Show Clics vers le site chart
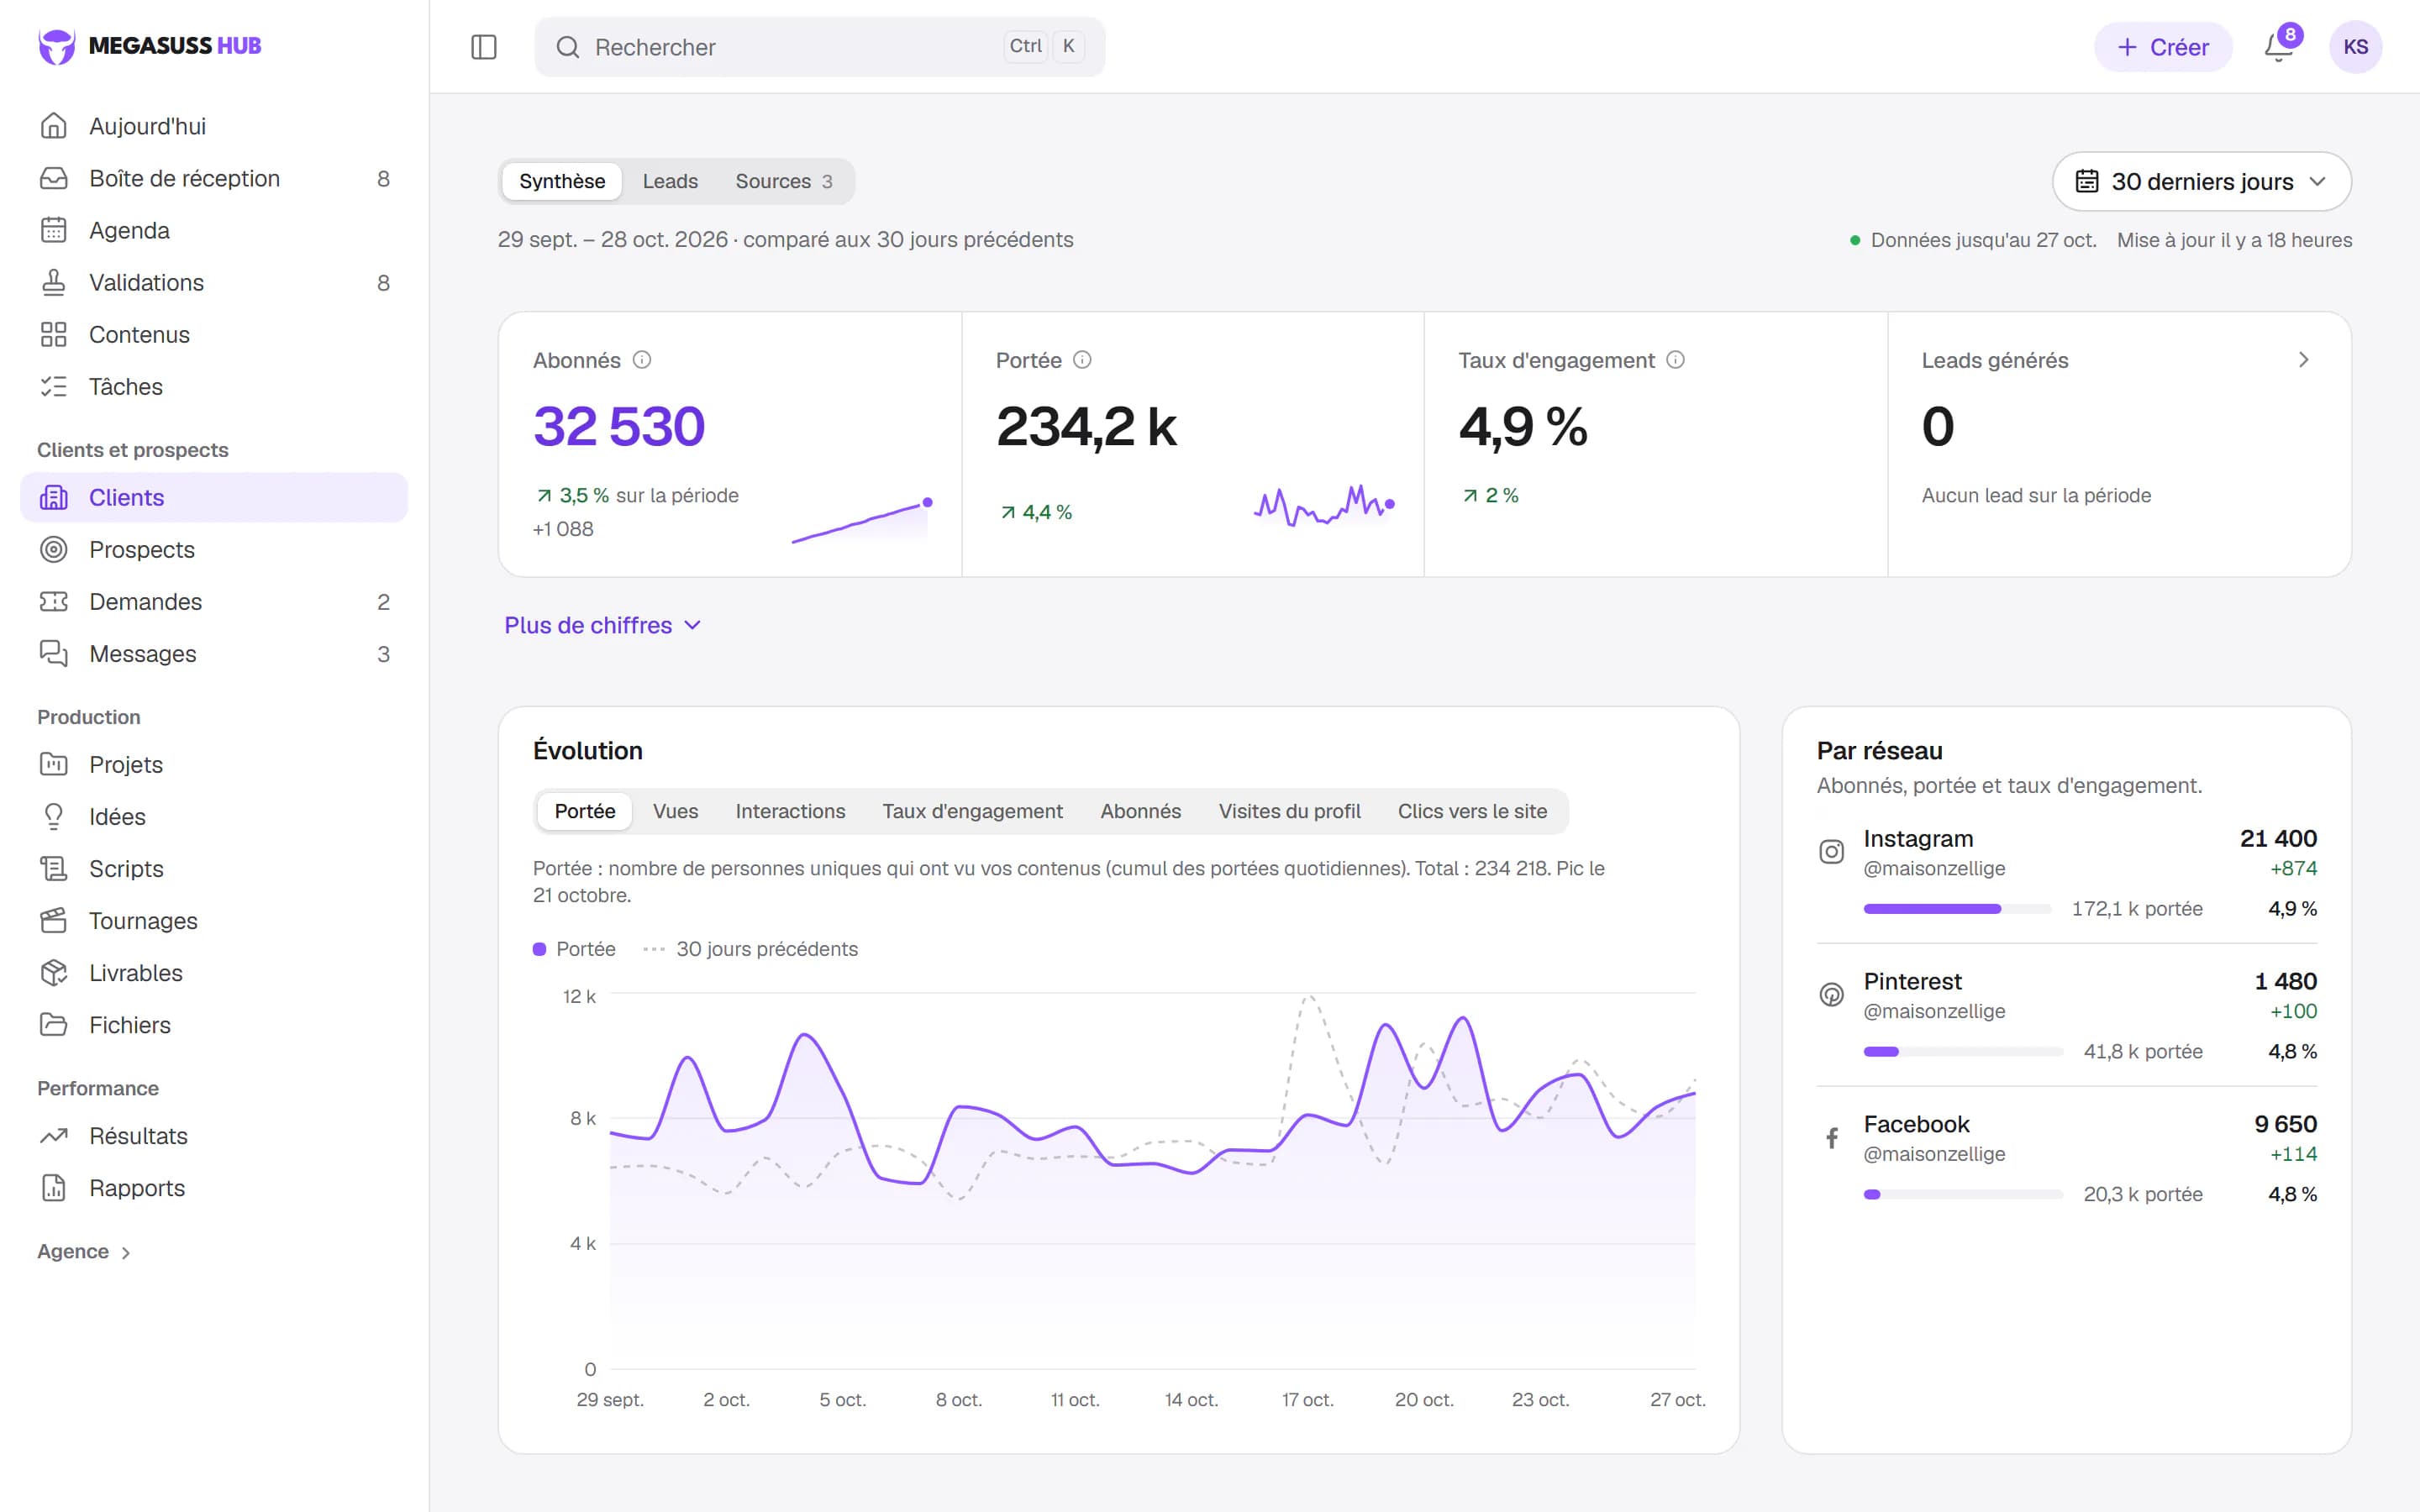This screenshot has width=2420, height=1512. pyautogui.click(x=1472, y=811)
